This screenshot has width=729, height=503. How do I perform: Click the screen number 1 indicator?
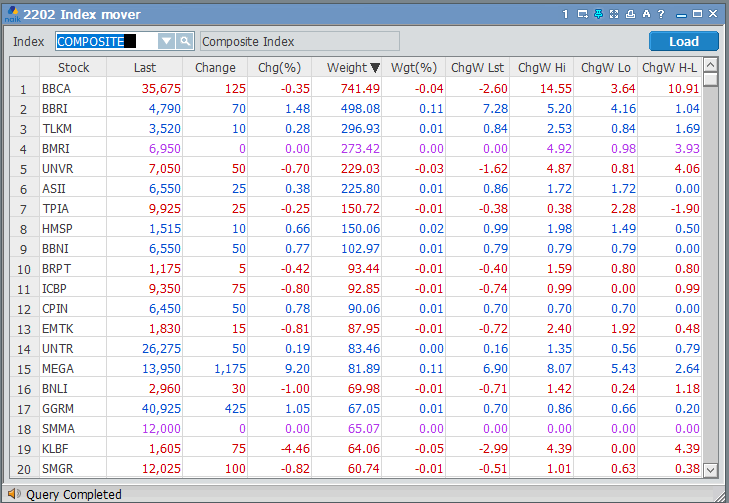(565, 15)
